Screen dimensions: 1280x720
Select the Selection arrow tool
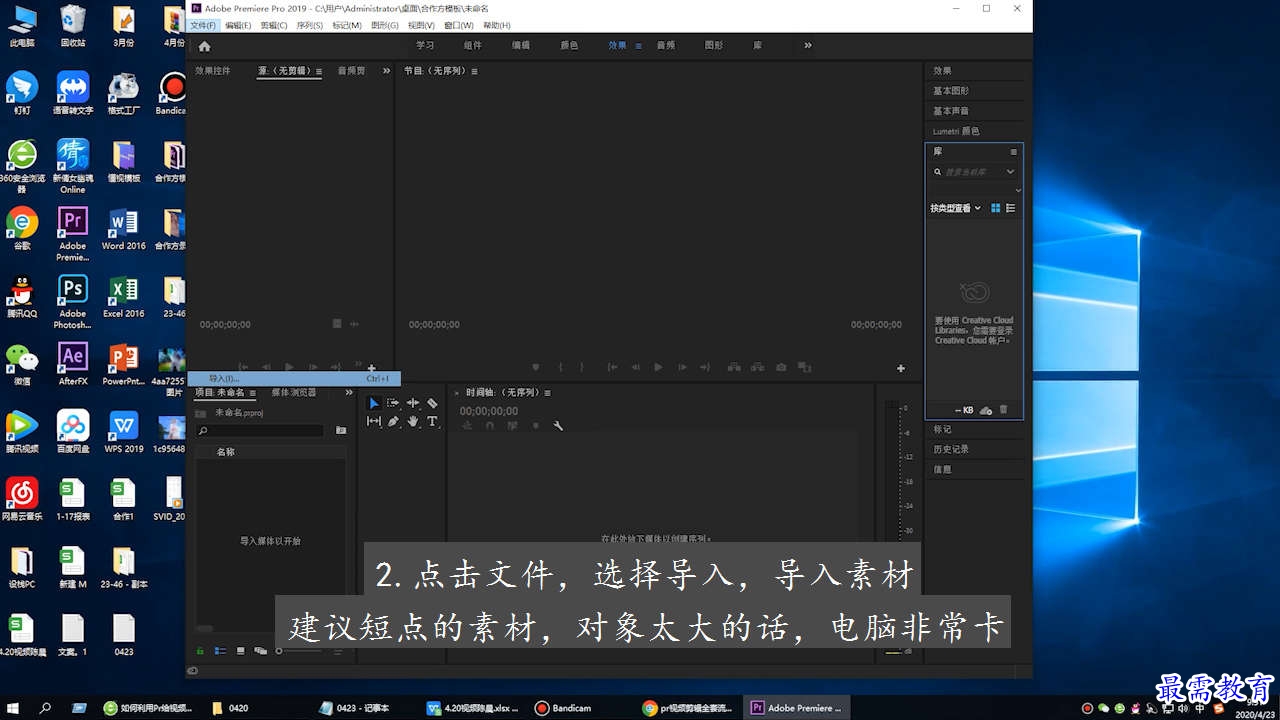(x=374, y=403)
